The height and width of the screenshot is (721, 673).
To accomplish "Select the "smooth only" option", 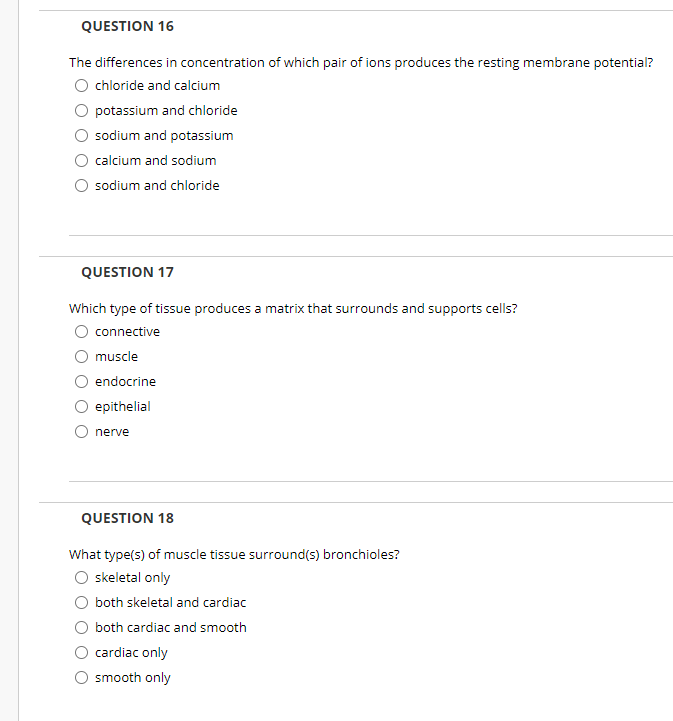I will click(x=81, y=677).
